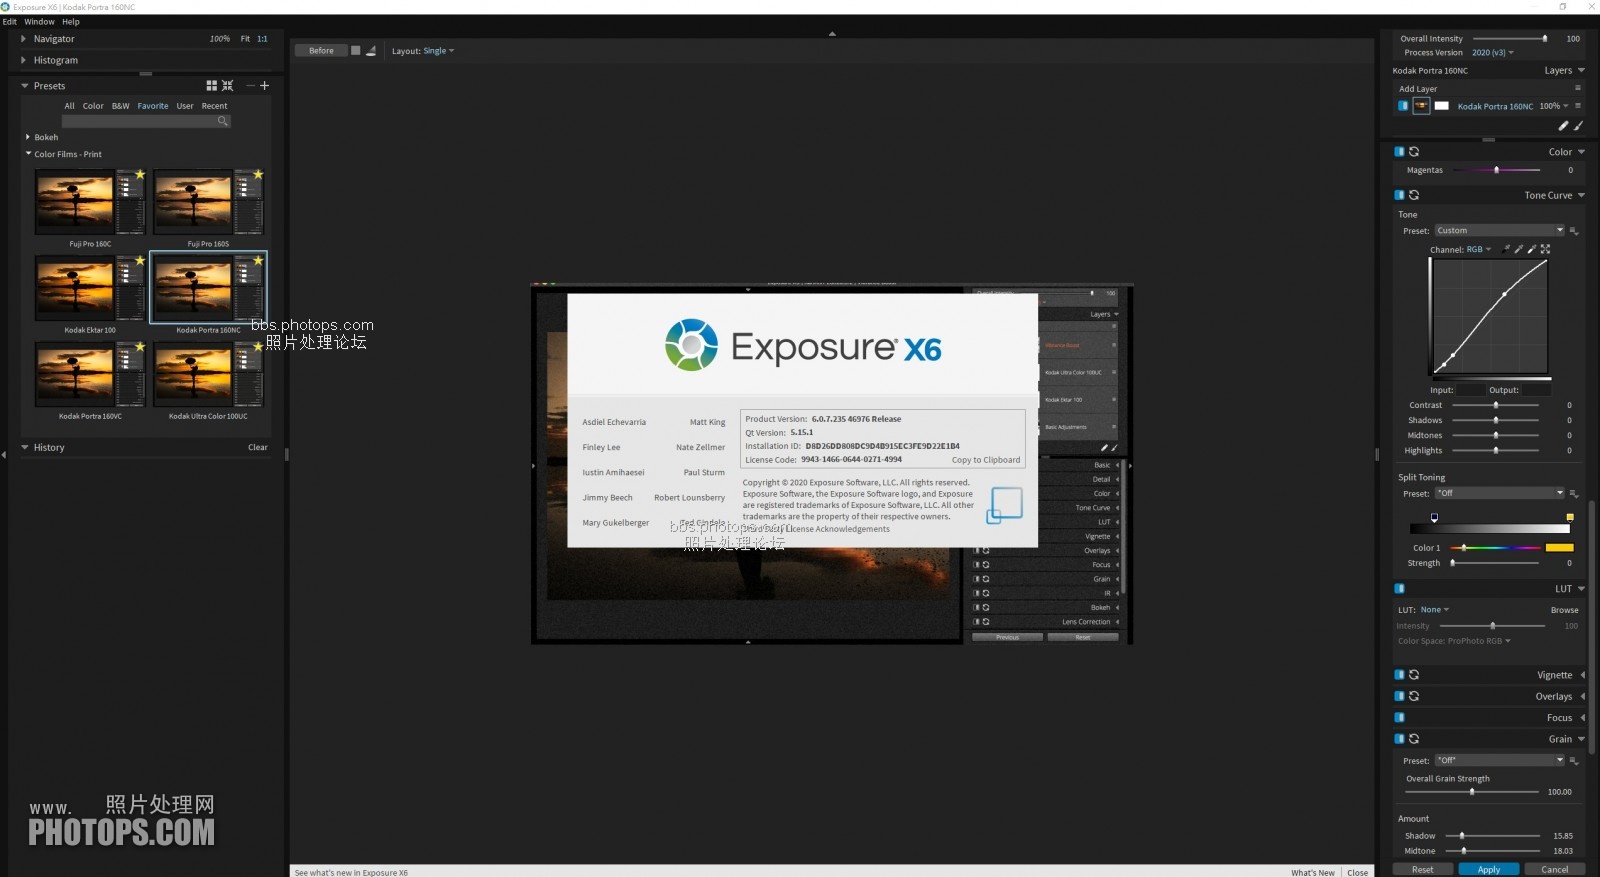
Task: Click the Before button
Action: (321, 51)
